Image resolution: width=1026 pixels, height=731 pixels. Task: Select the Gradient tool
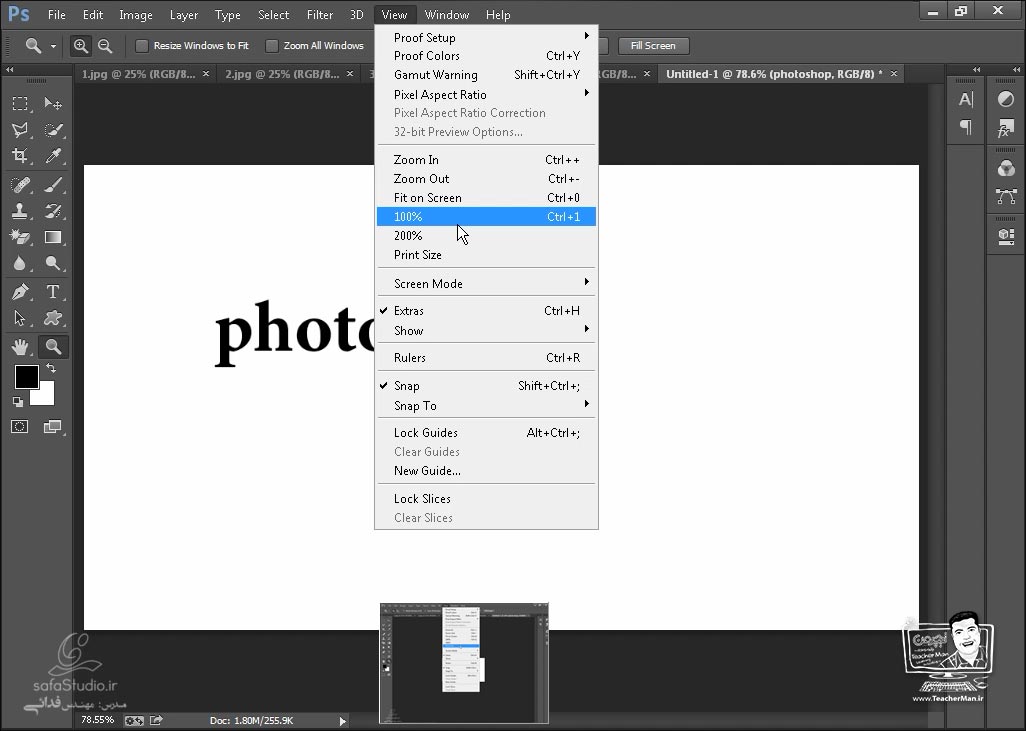pyautogui.click(x=53, y=237)
